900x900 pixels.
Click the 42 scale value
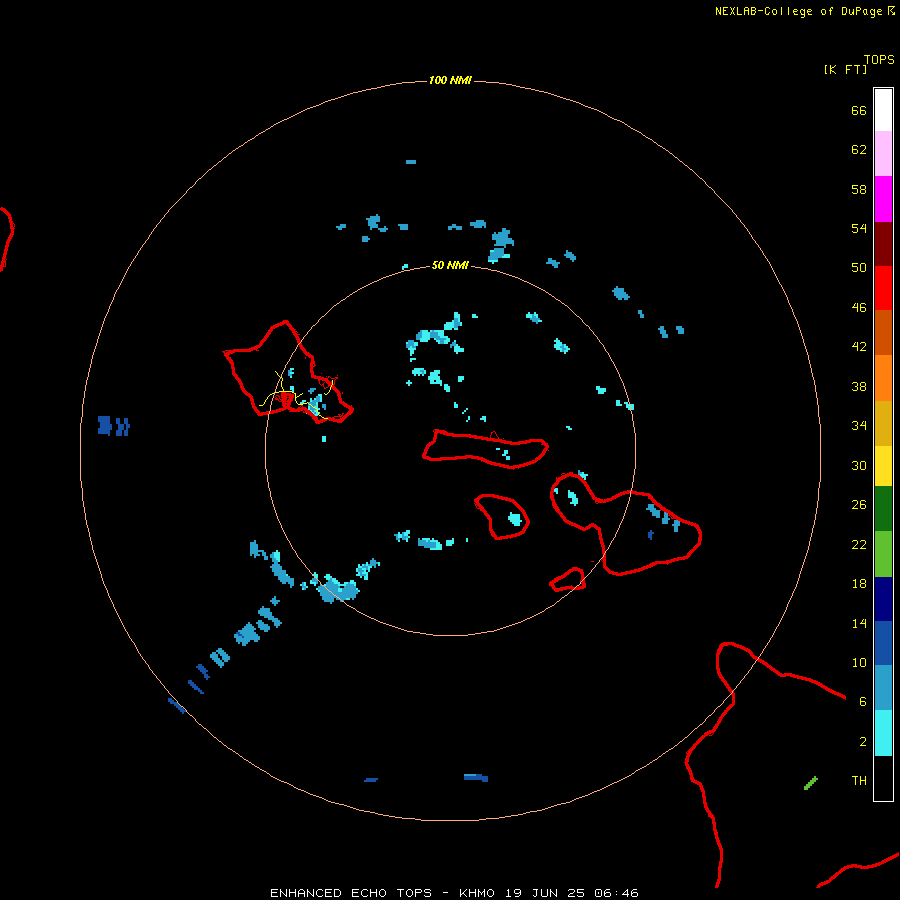(859, 347)
